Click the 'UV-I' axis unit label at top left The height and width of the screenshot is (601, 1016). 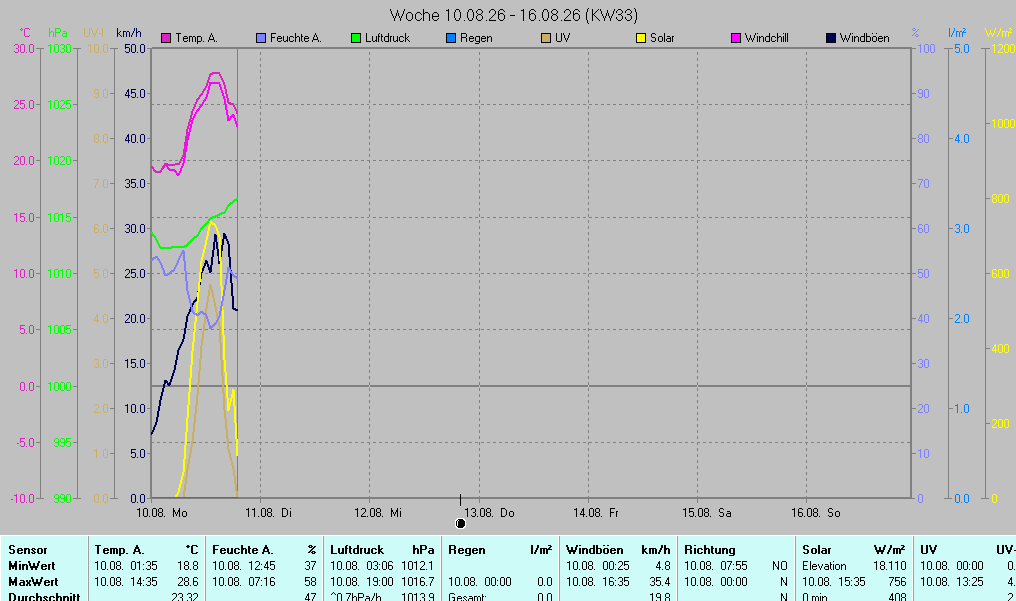[93, 32]
